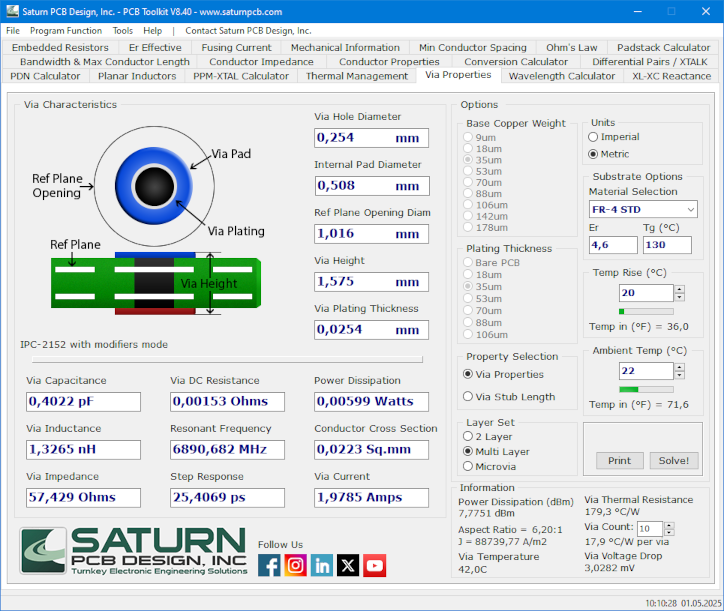724x611 pixels.
Task: Switch to the Wavelength Calculator tab
Action: pyautogui.click(x=562, y=76)
